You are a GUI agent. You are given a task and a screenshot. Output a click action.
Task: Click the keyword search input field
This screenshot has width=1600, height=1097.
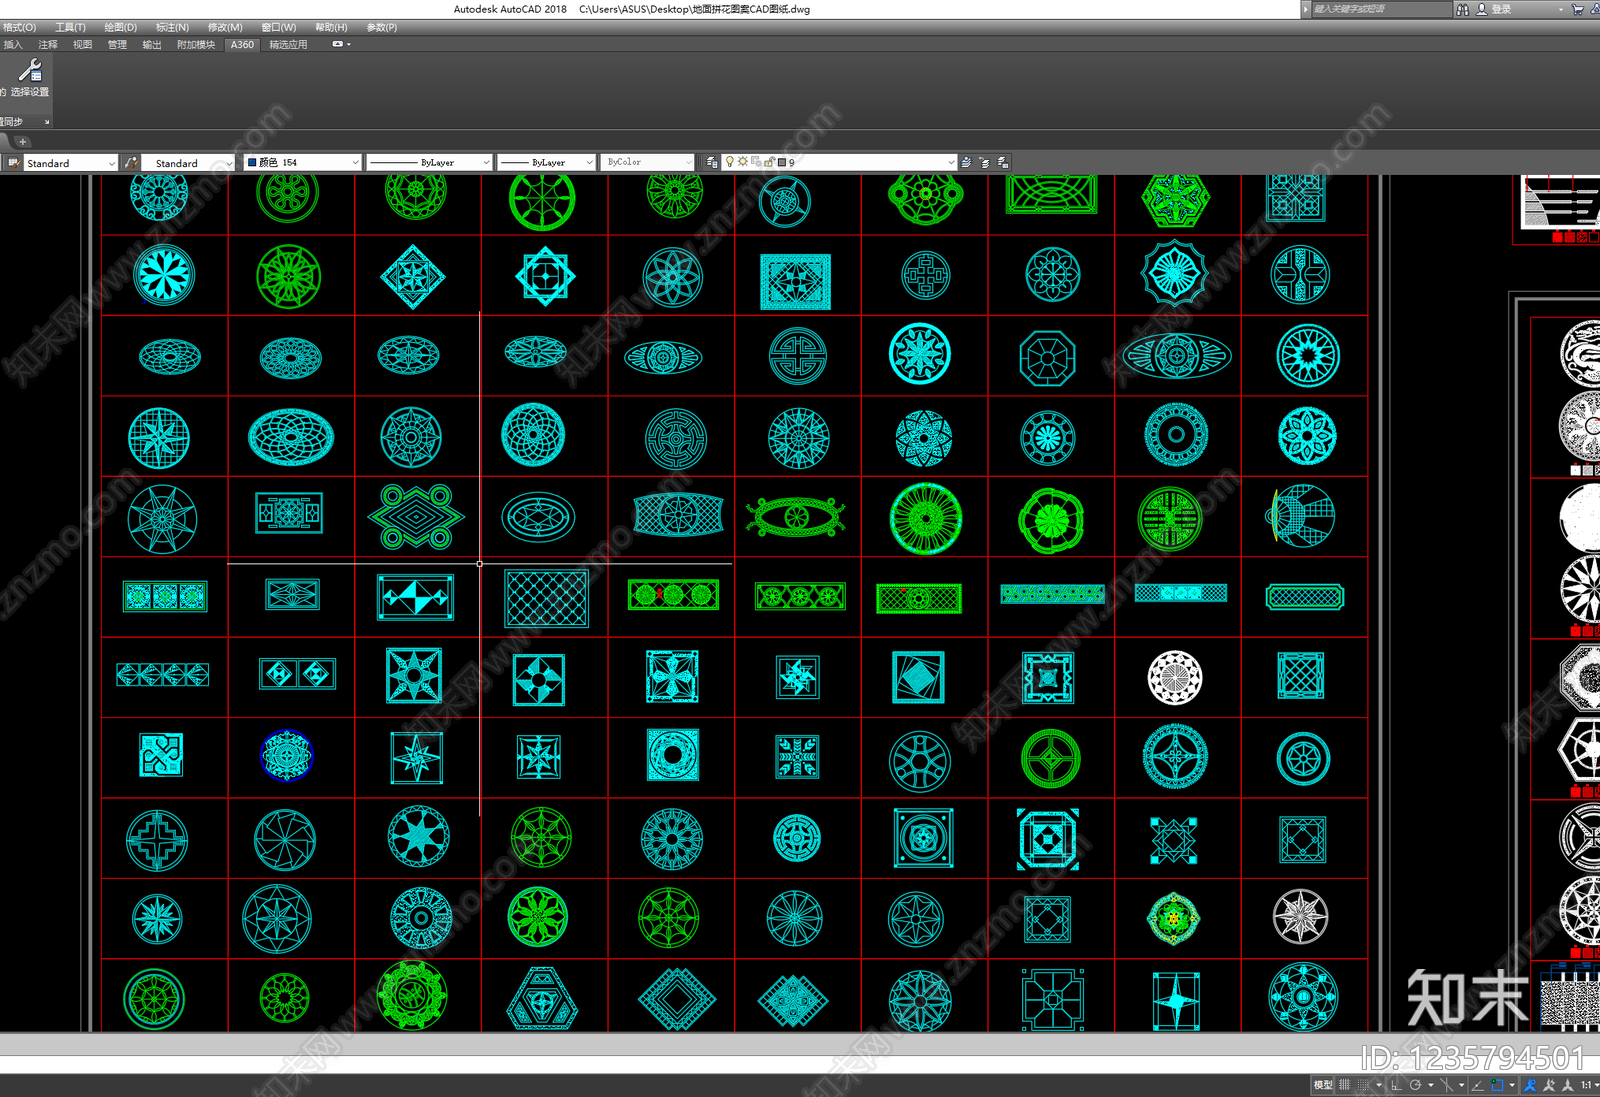(1381, 9)
